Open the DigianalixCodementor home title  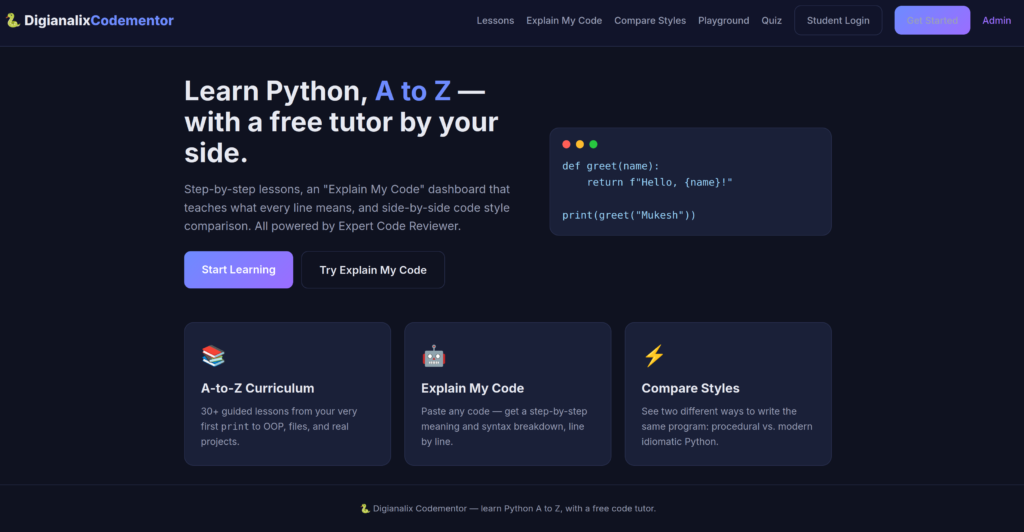[x=99, y=20]
